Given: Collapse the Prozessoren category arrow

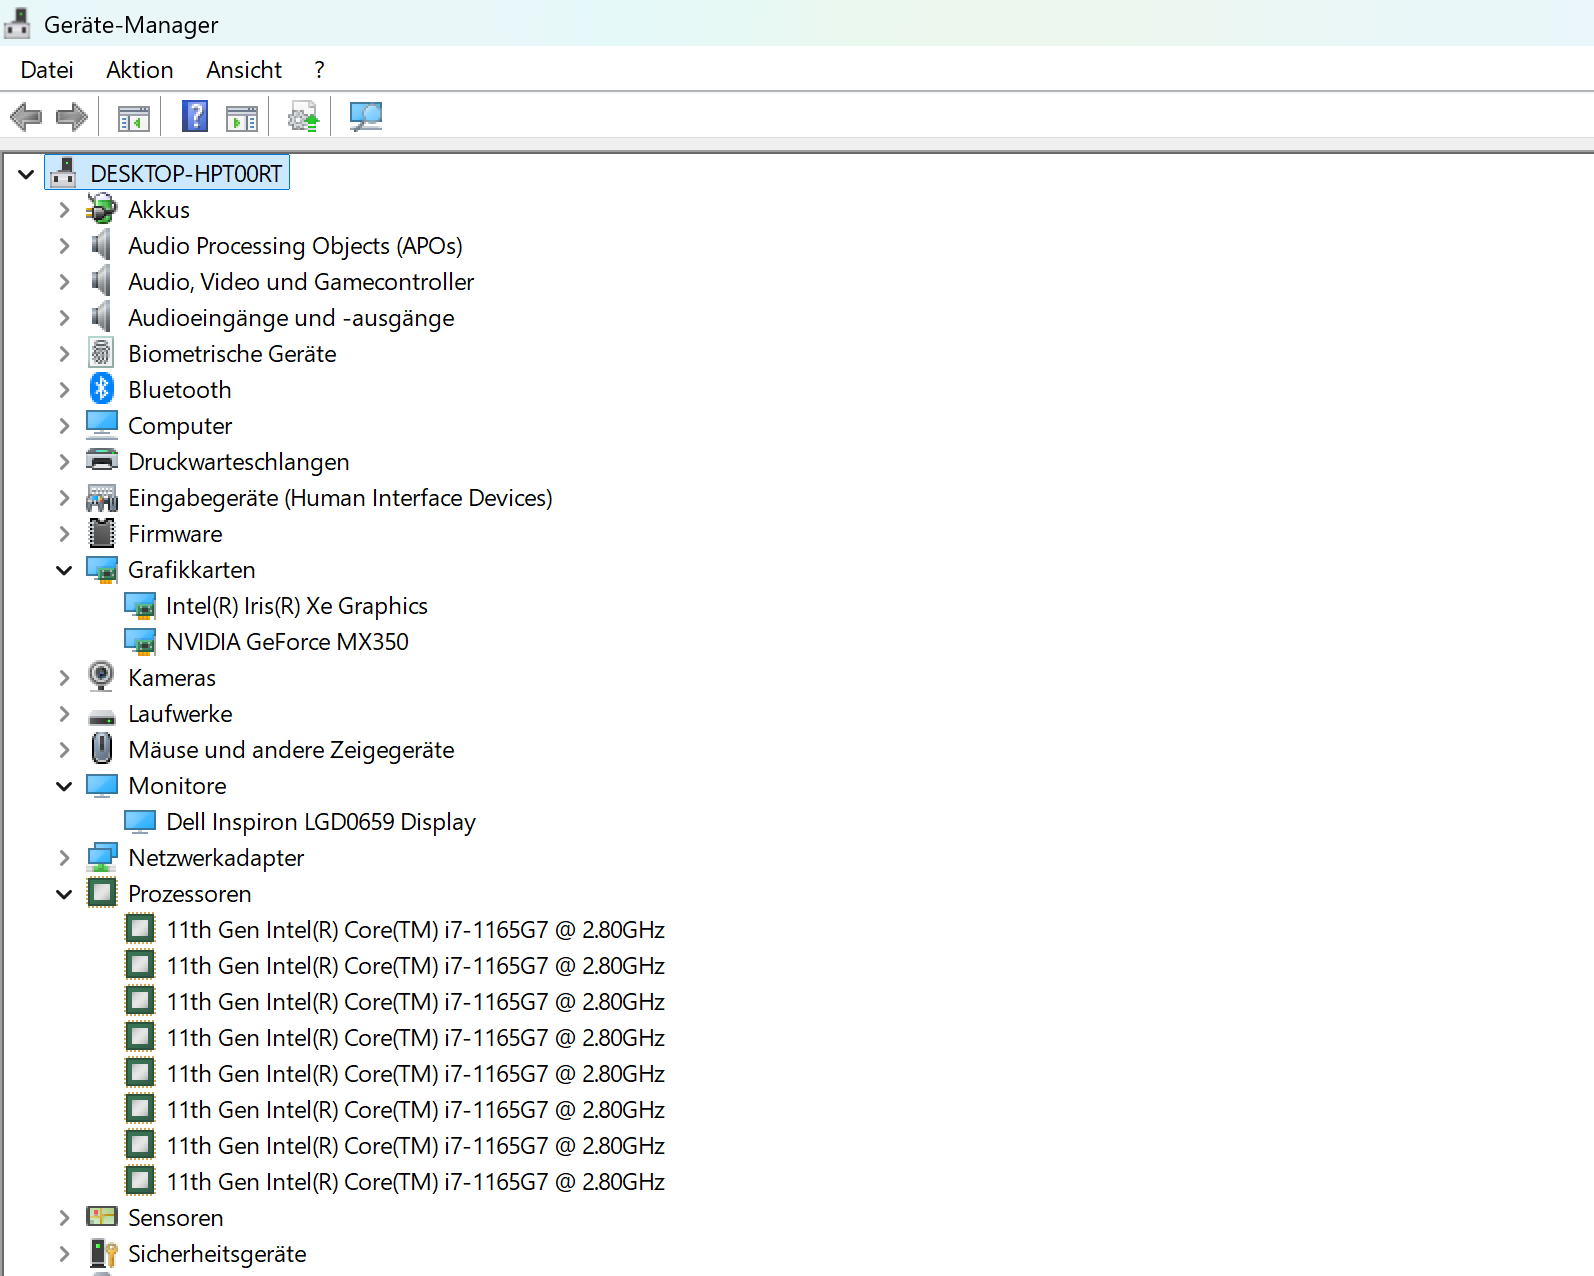Looking at the screenshot, I should [x=64, y=894].
